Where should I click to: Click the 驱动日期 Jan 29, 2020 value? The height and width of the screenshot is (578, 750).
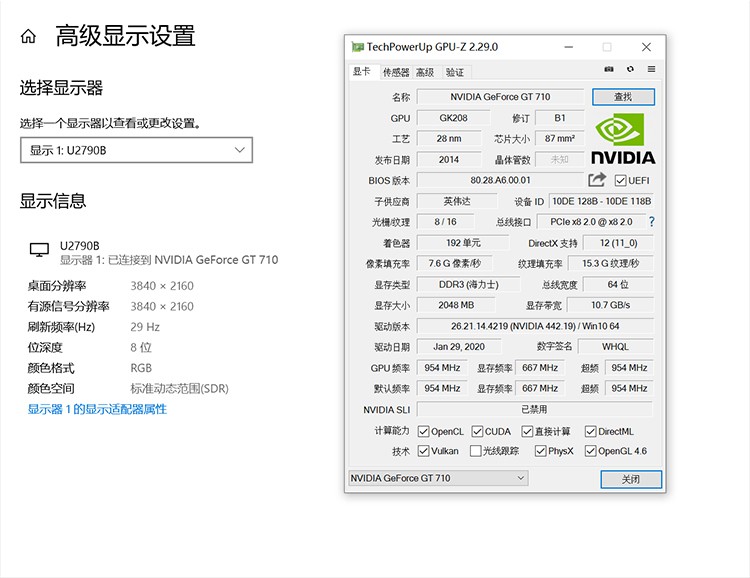tap(459, 346)
